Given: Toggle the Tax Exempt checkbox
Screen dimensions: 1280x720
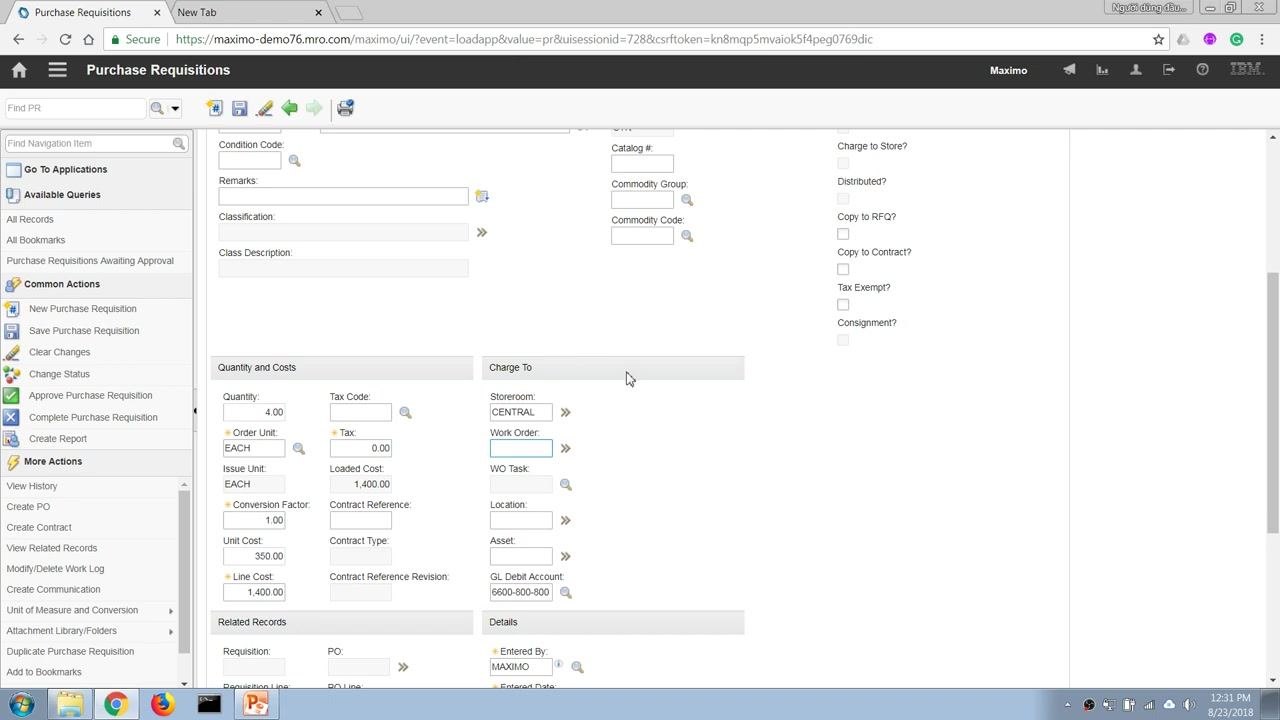Looking at the screenshot, I should point(843,304).
